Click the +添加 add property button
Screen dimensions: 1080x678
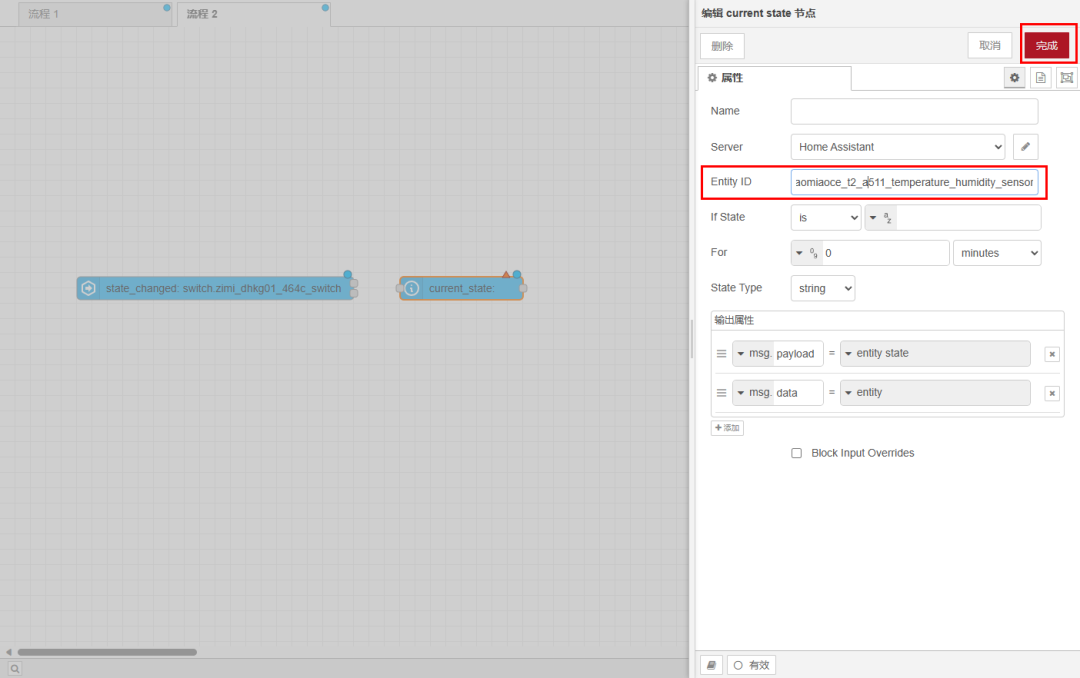pos(727,428)
